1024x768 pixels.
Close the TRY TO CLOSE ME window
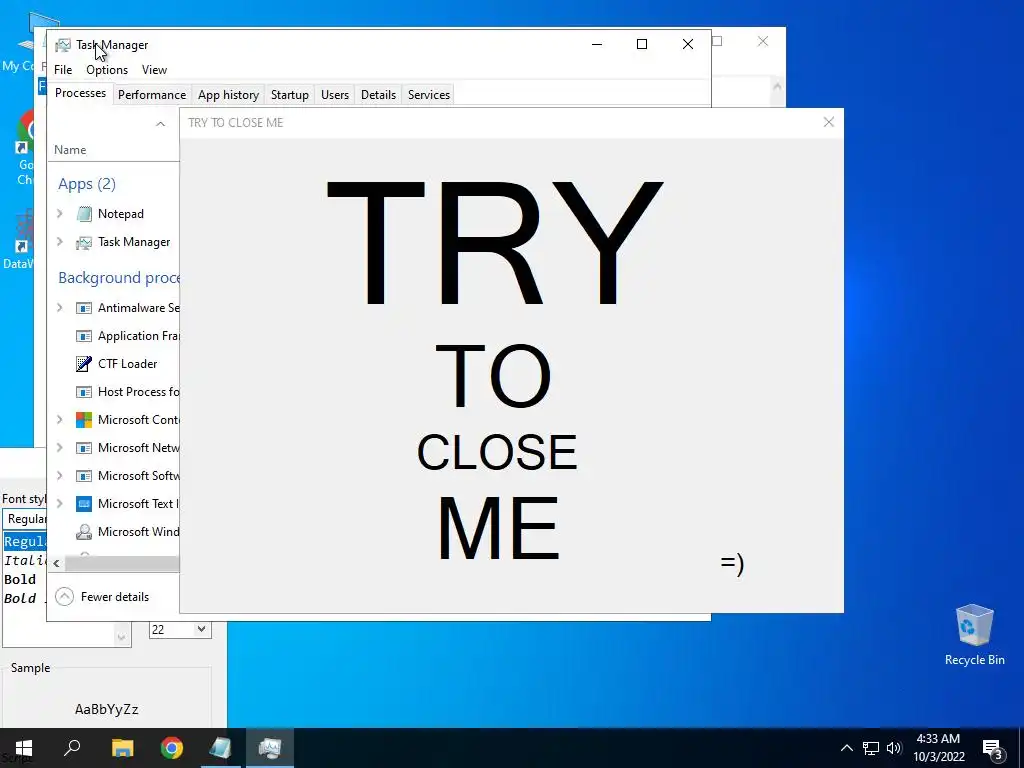pos(829,122)
